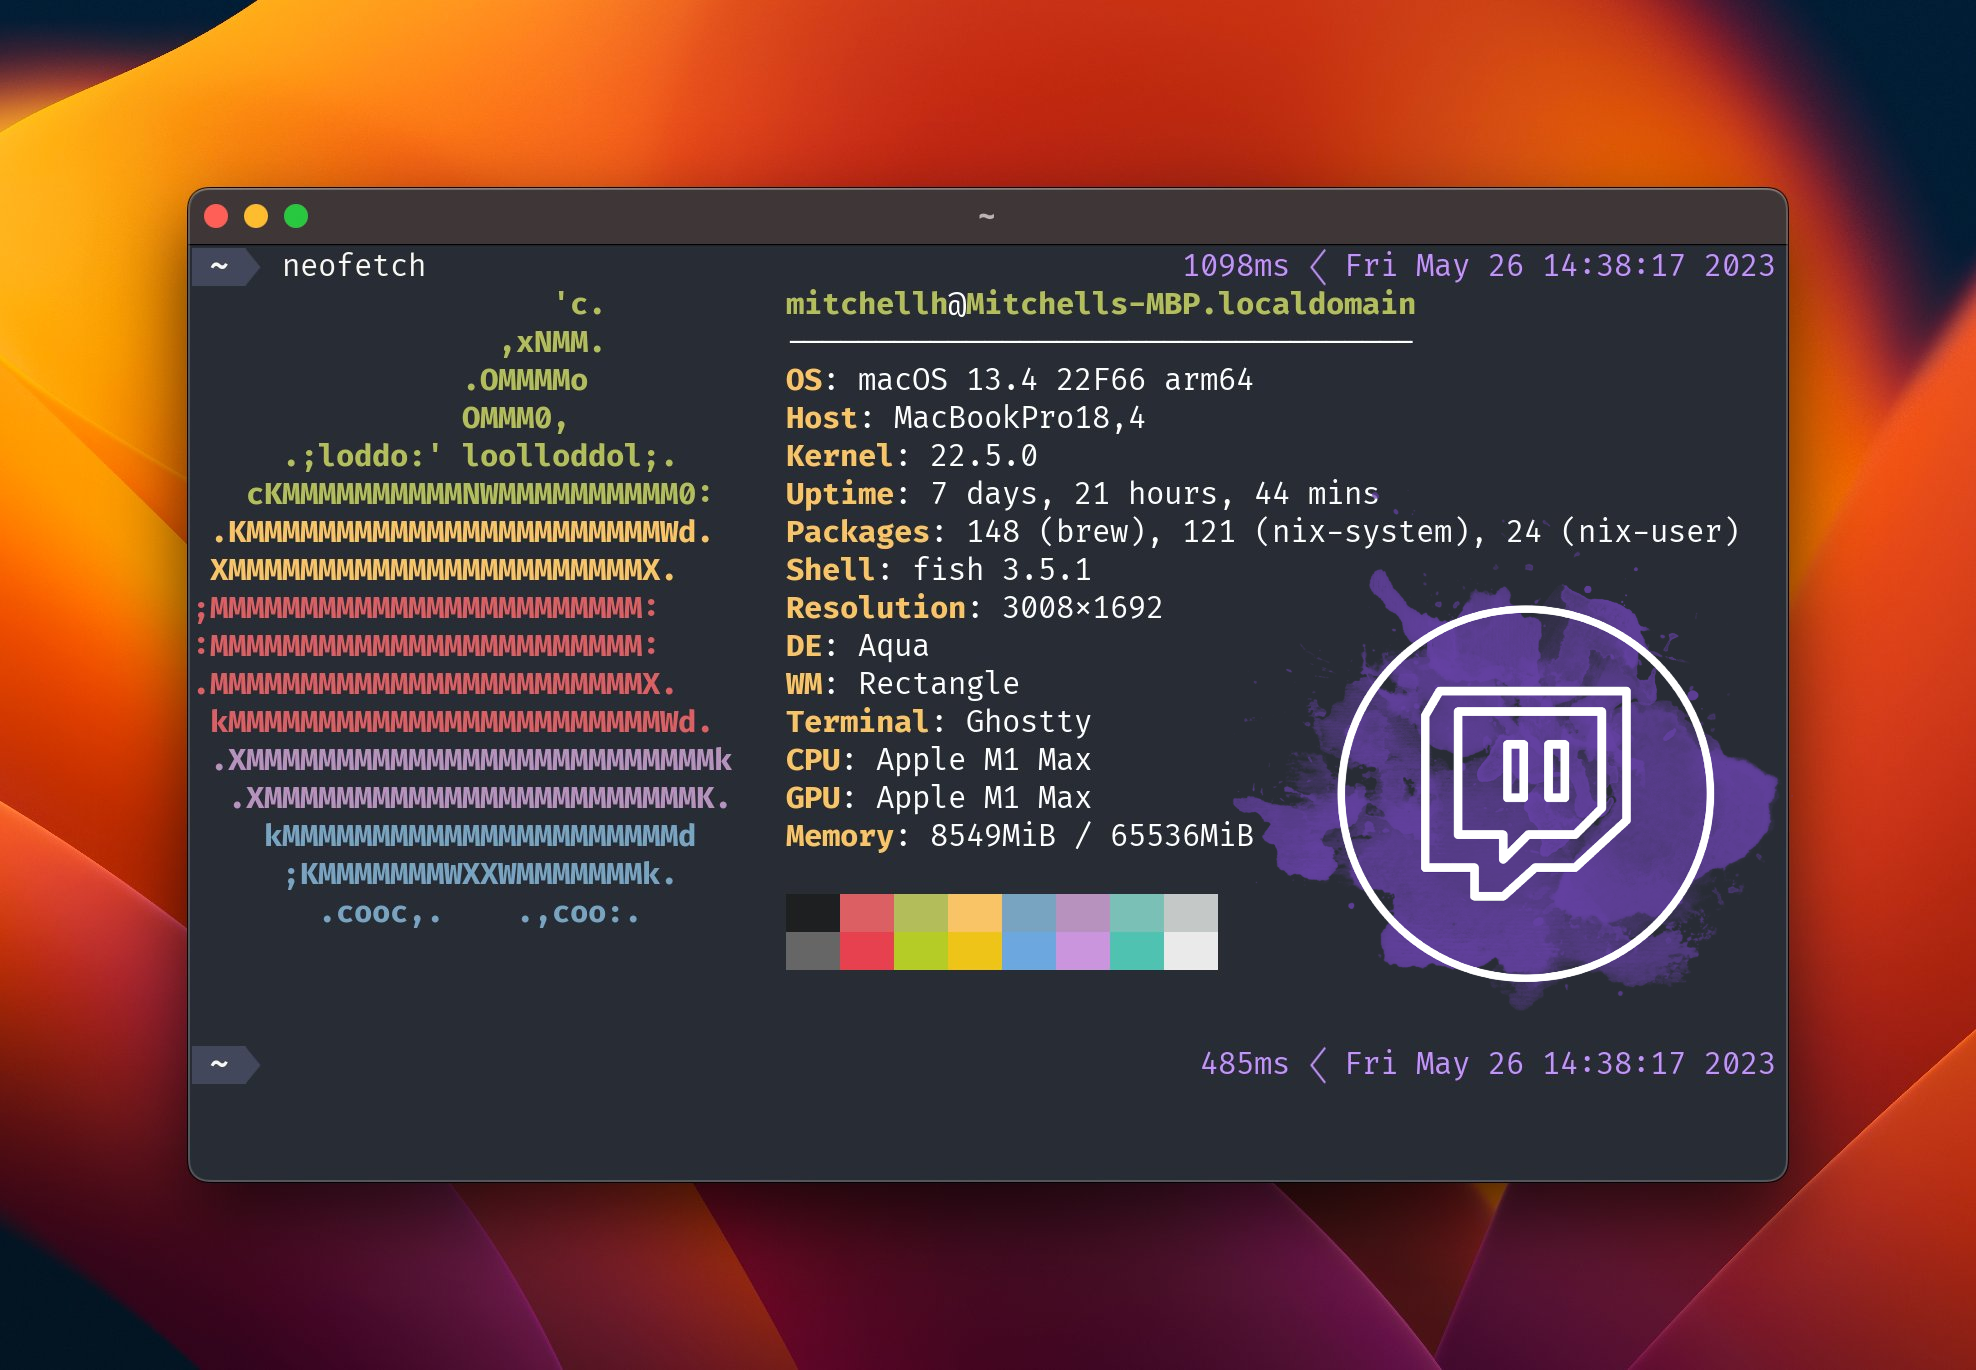Click the red close window button
Screen dimensions: 1976x1370
[216, 216]
